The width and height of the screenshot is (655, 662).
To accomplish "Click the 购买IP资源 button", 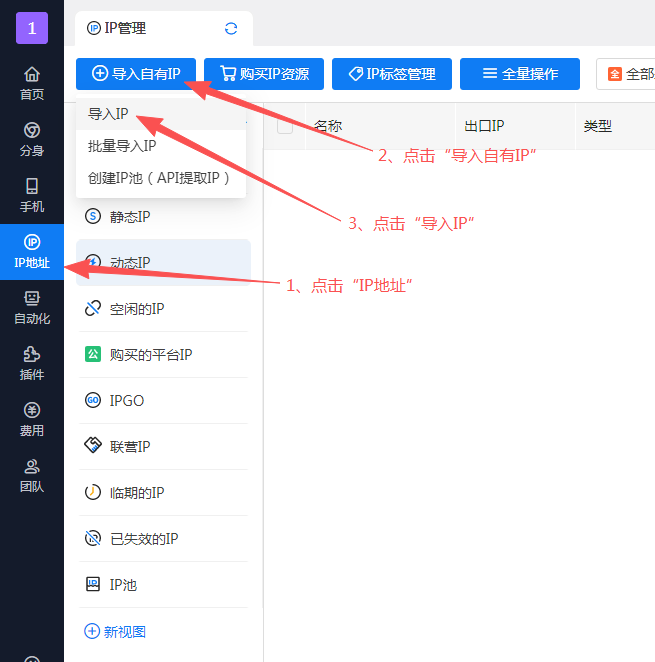I will (x=264, y=74).
